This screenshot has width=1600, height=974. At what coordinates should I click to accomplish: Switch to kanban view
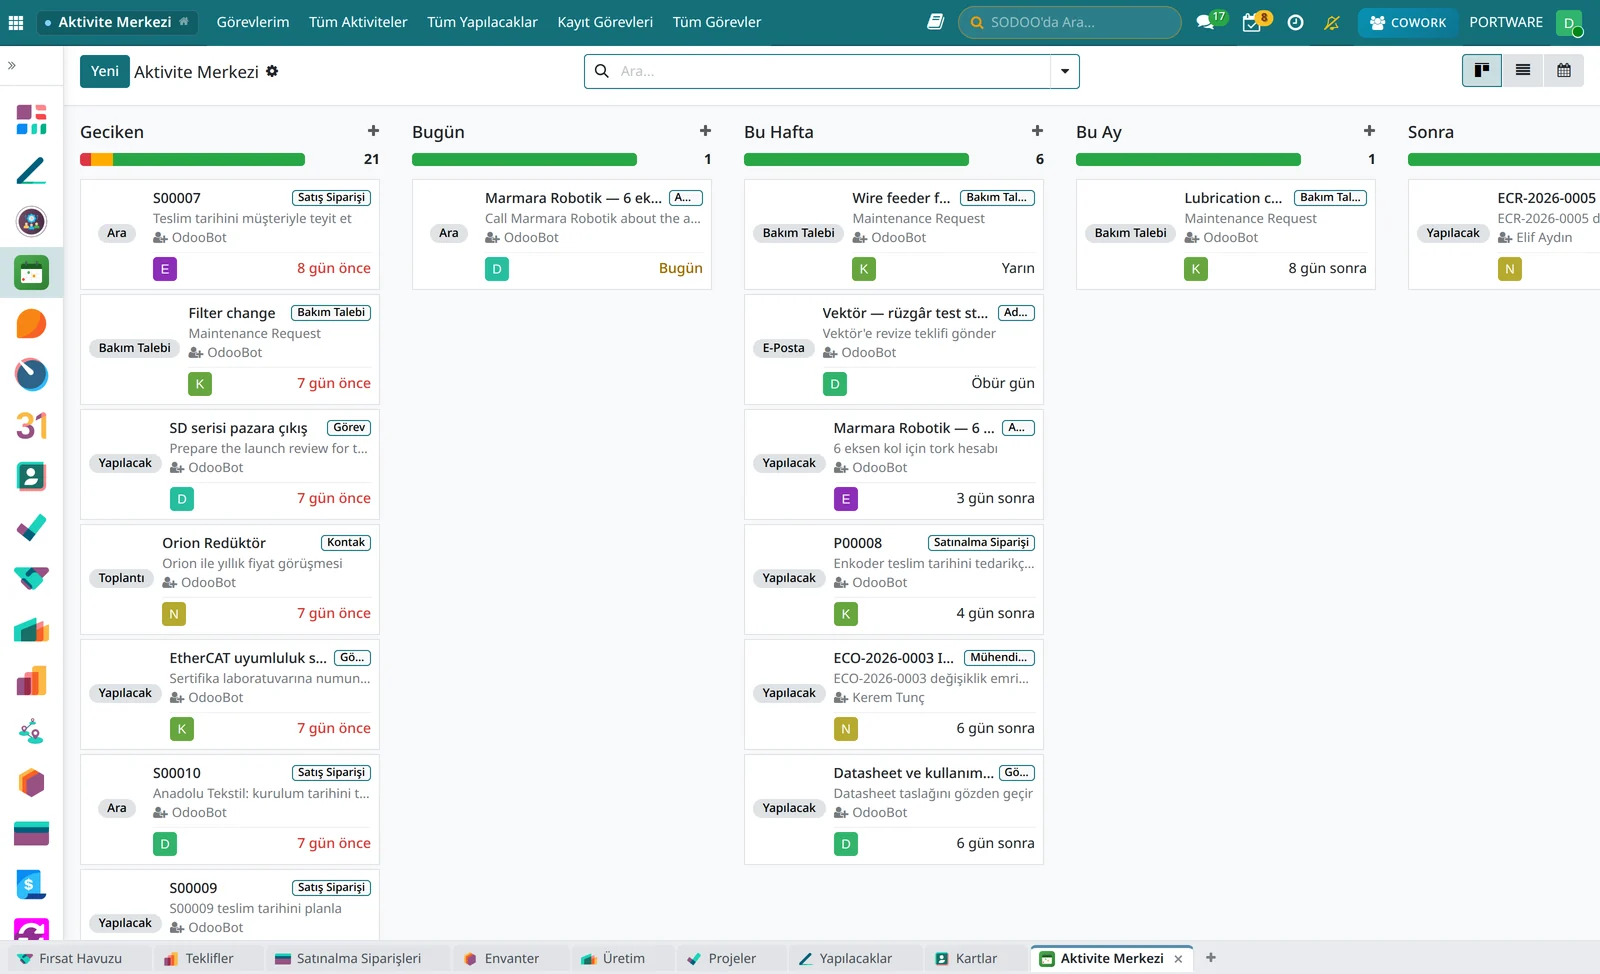(1482, 70)
